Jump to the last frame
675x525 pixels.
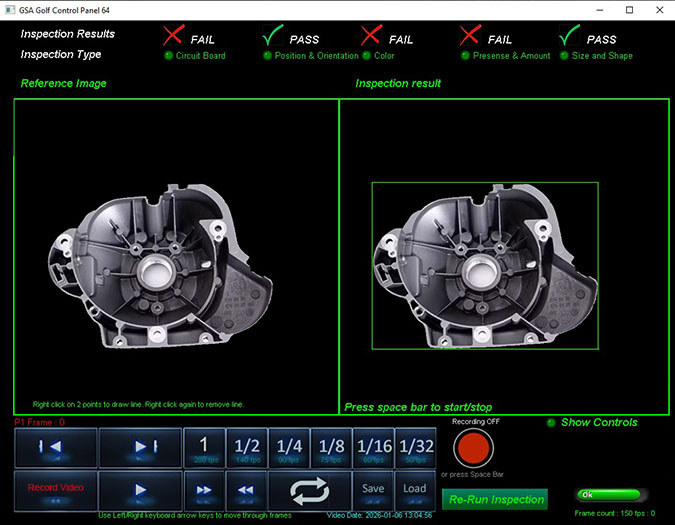click(140, 447)
